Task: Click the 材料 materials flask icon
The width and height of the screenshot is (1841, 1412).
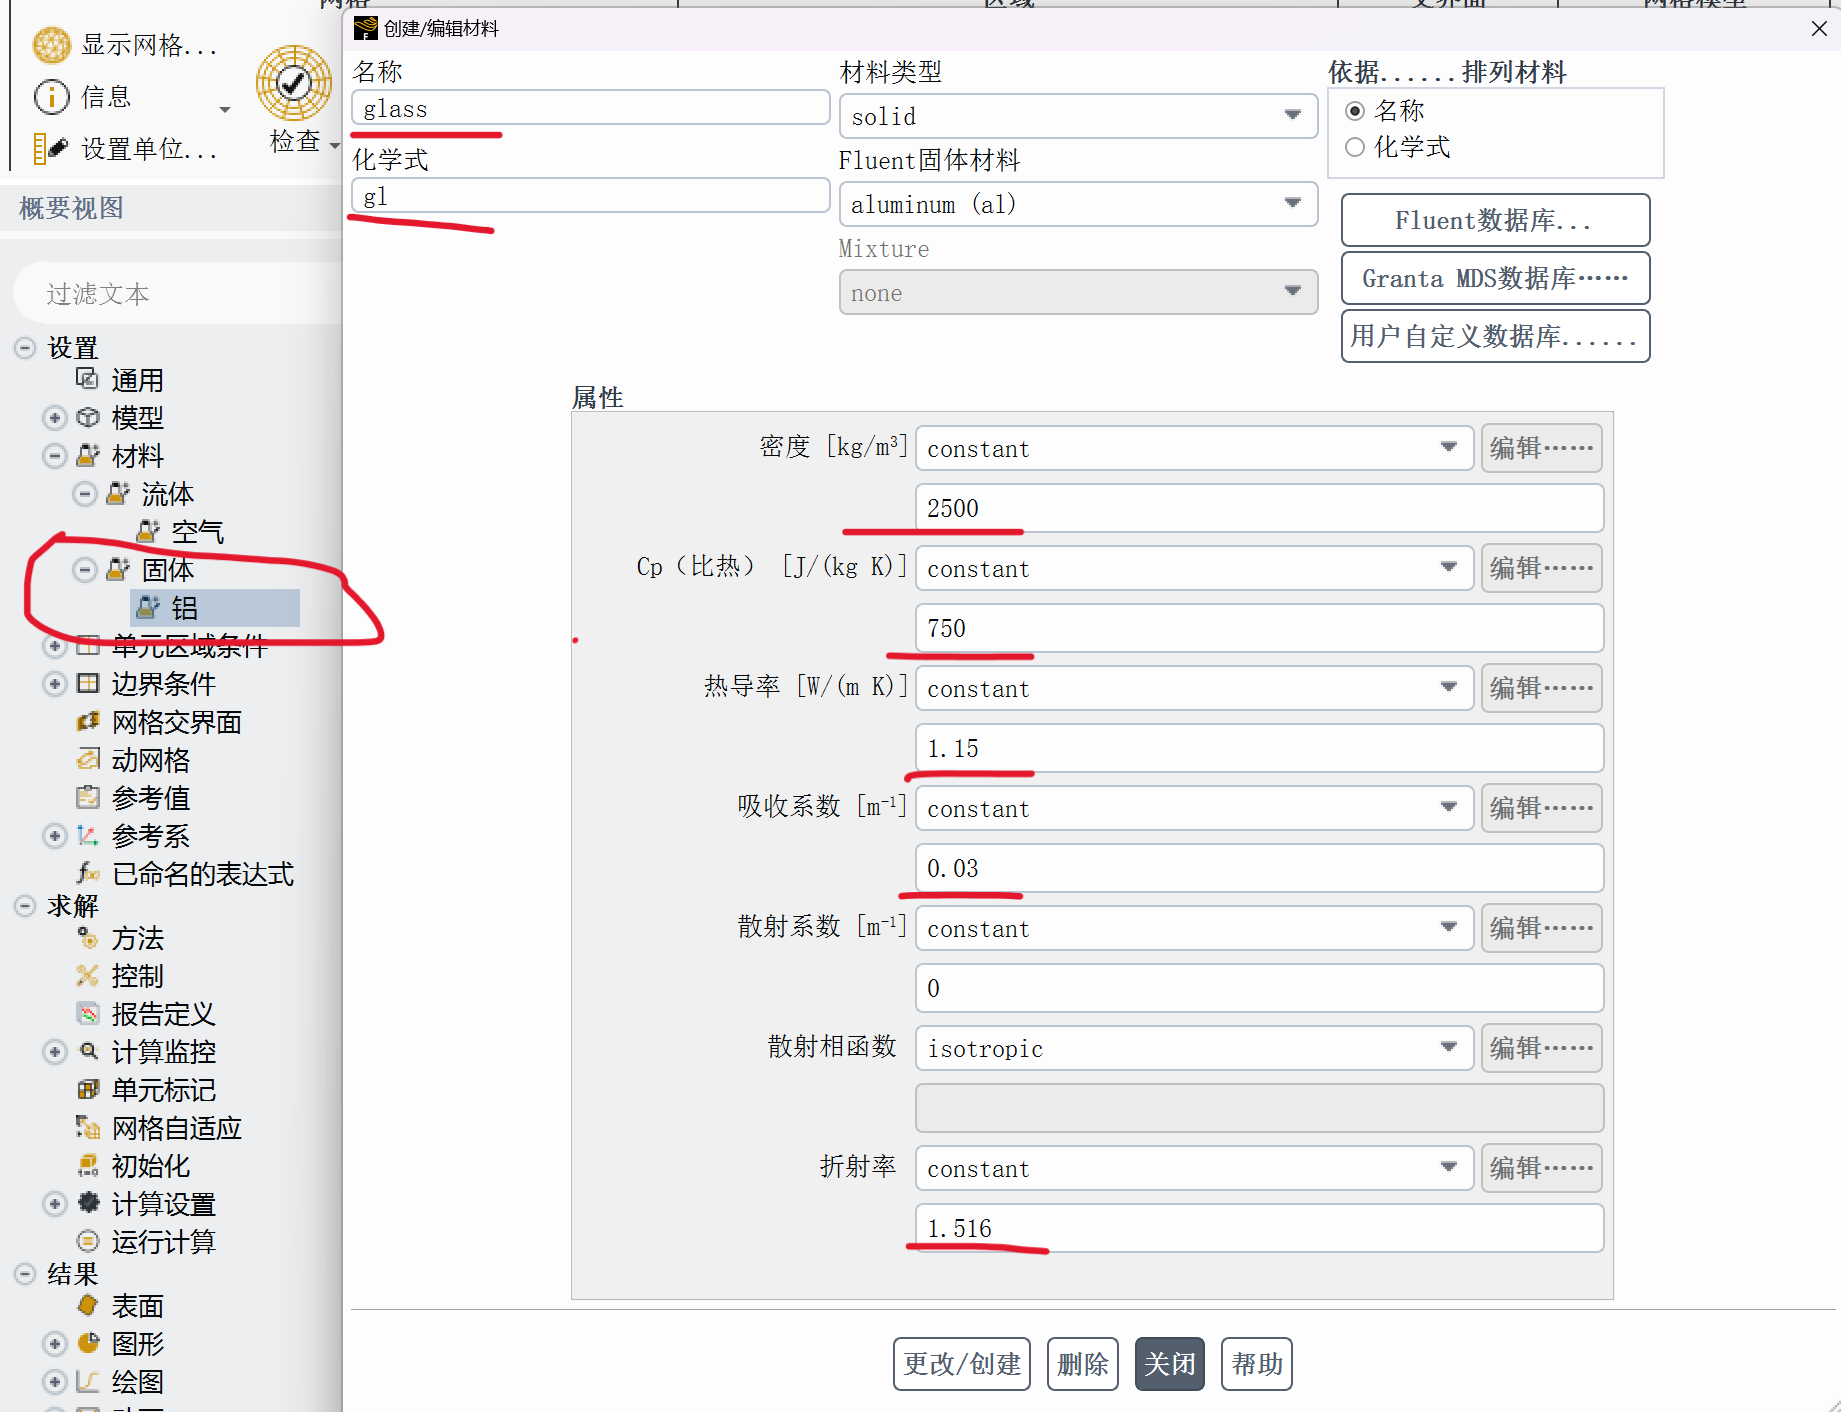Action: 88,455
